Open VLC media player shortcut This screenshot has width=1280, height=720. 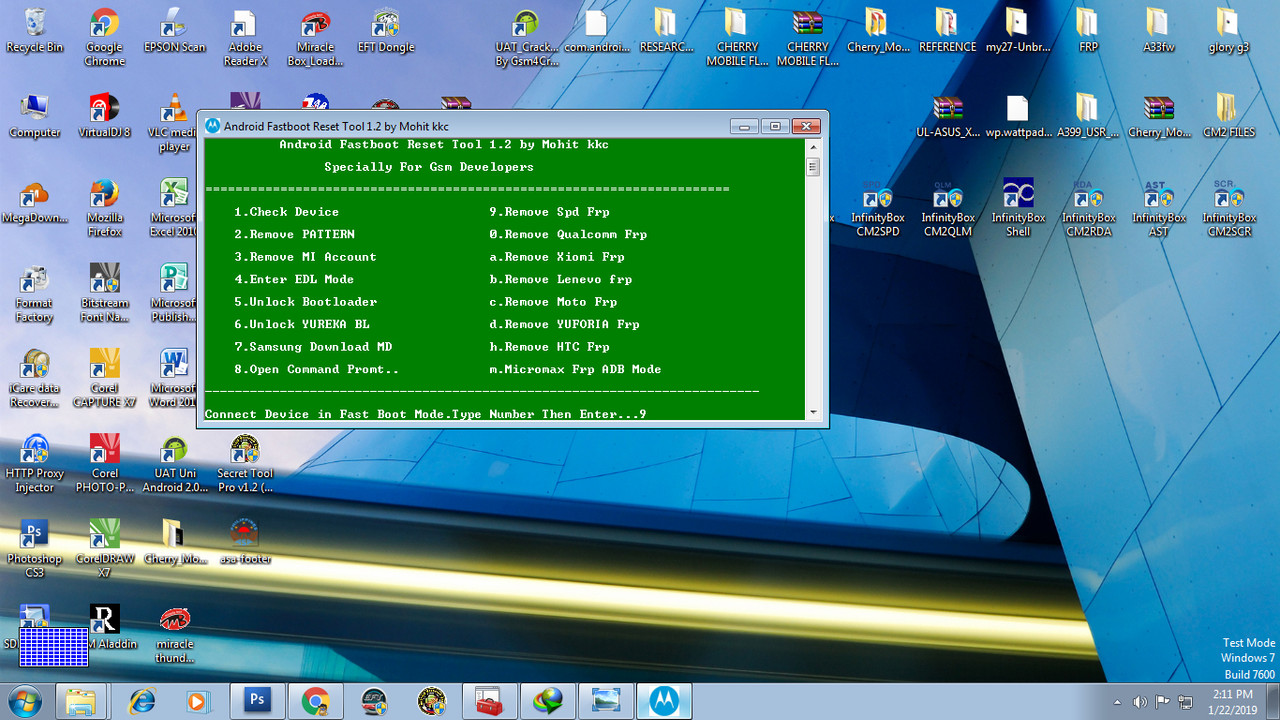(175, 122)
